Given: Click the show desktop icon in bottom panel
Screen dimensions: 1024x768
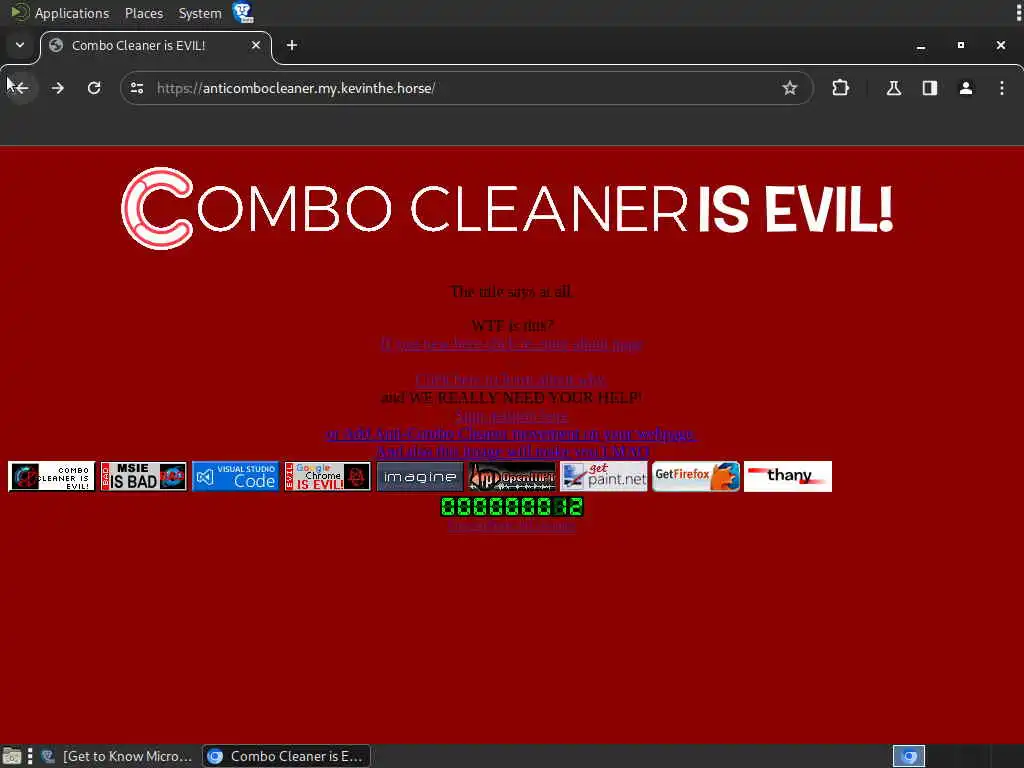Looking at the screenshot, I should [x=11, y=756].
